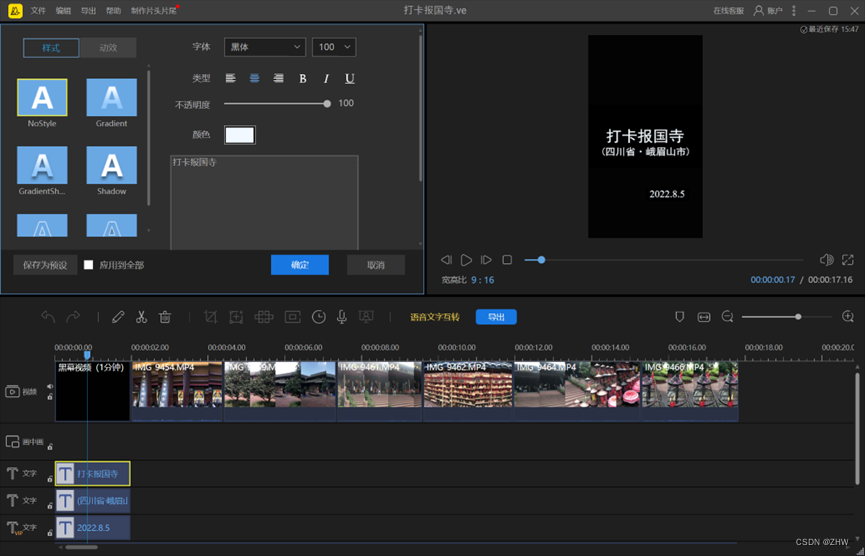Open the 制作片头片尾 menu
The width and height of the screenshot is (865, 556).
point(154,10)
